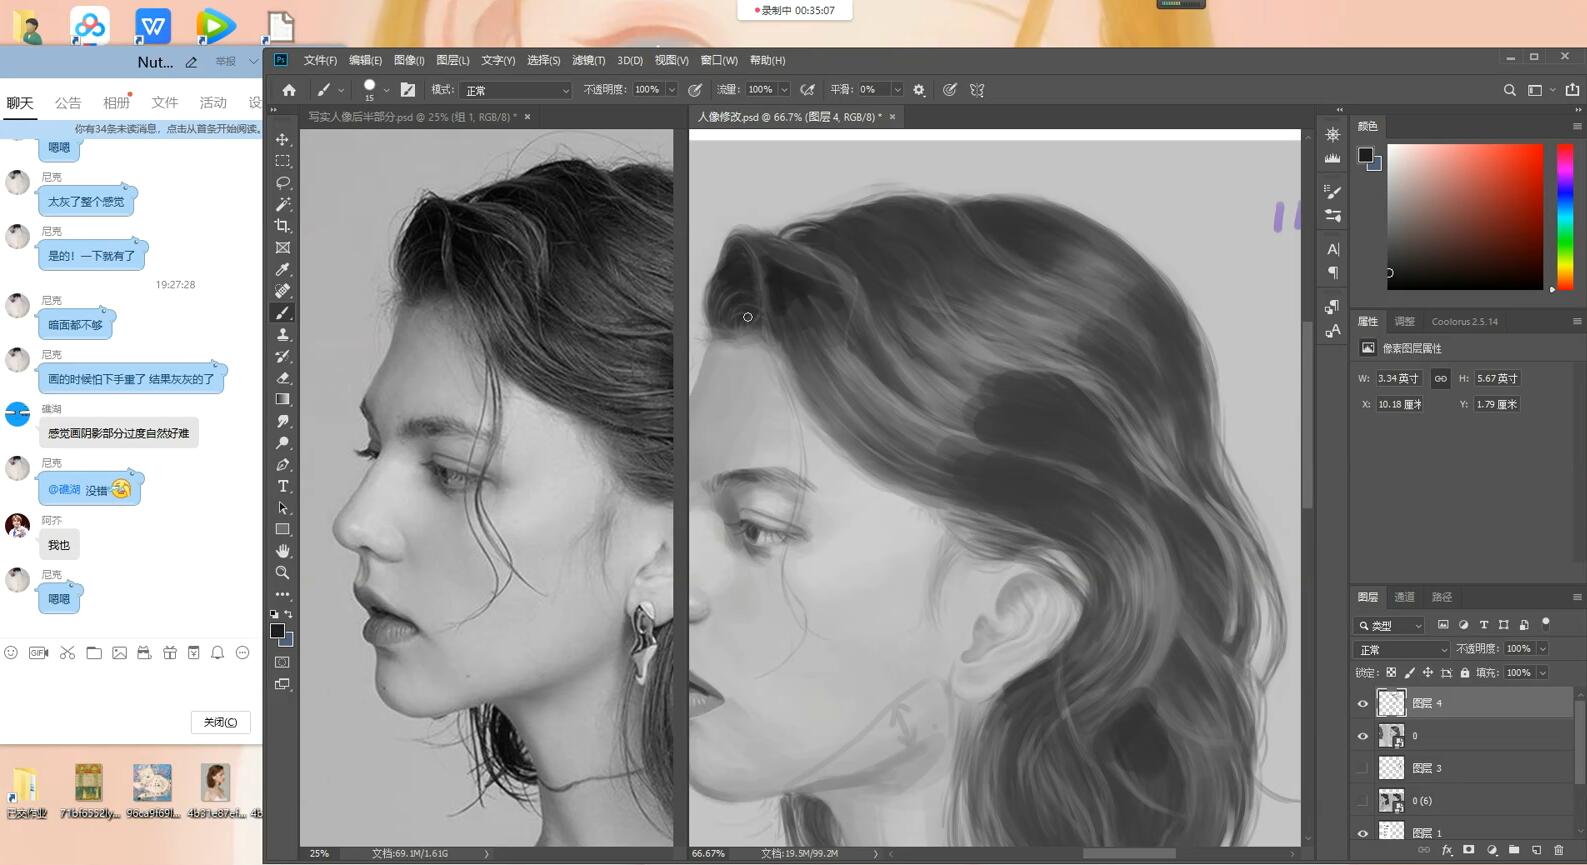Open the 滤镜(T) menu
1587x865 pixels.
point(588,60)
